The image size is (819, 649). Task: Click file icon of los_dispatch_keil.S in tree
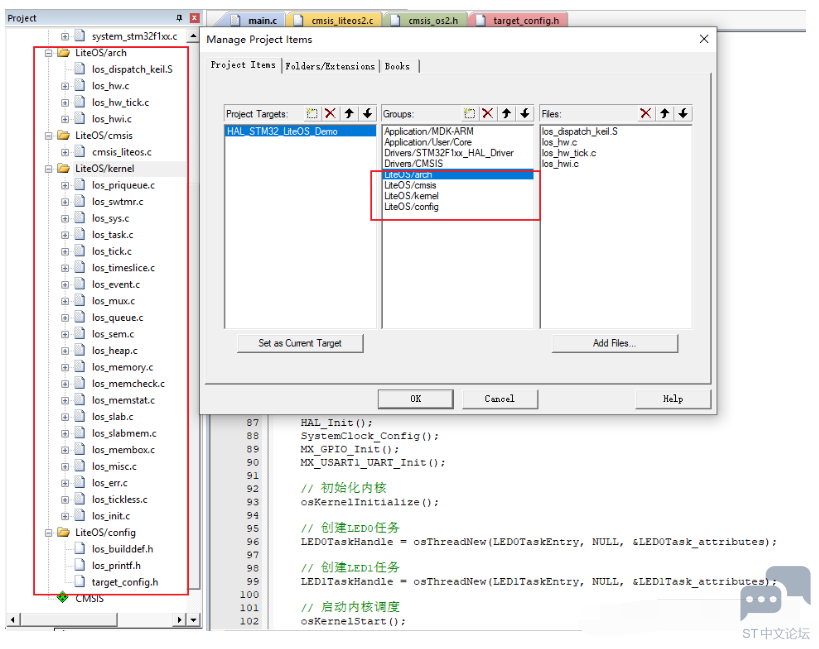[x=80, y=68]
